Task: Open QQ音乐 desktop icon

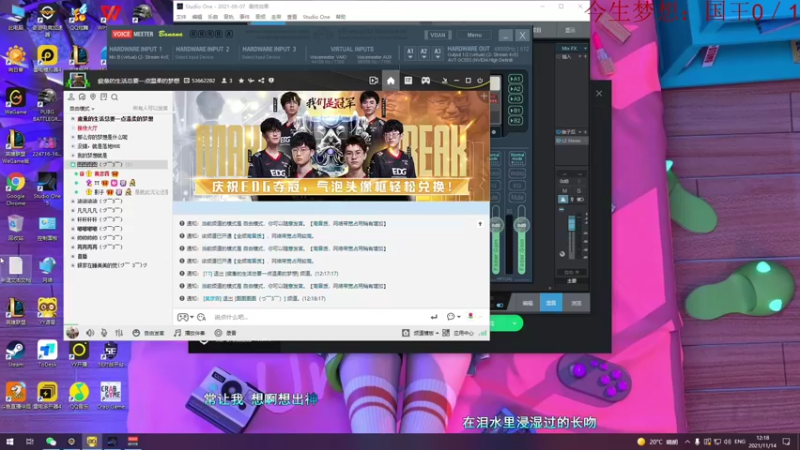Action: click(x=79, y=396)
